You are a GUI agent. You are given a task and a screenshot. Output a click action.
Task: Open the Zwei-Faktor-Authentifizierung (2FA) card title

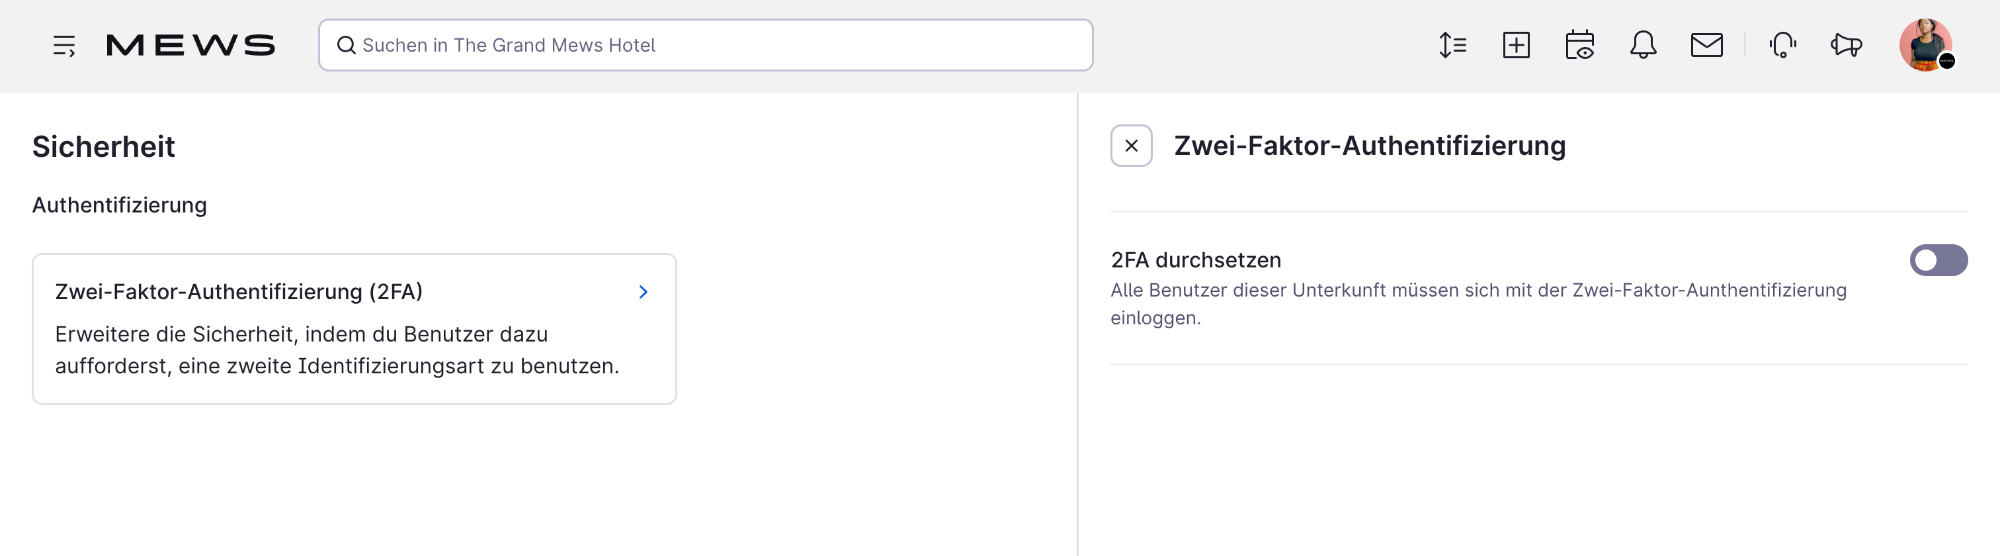point(239,292)
